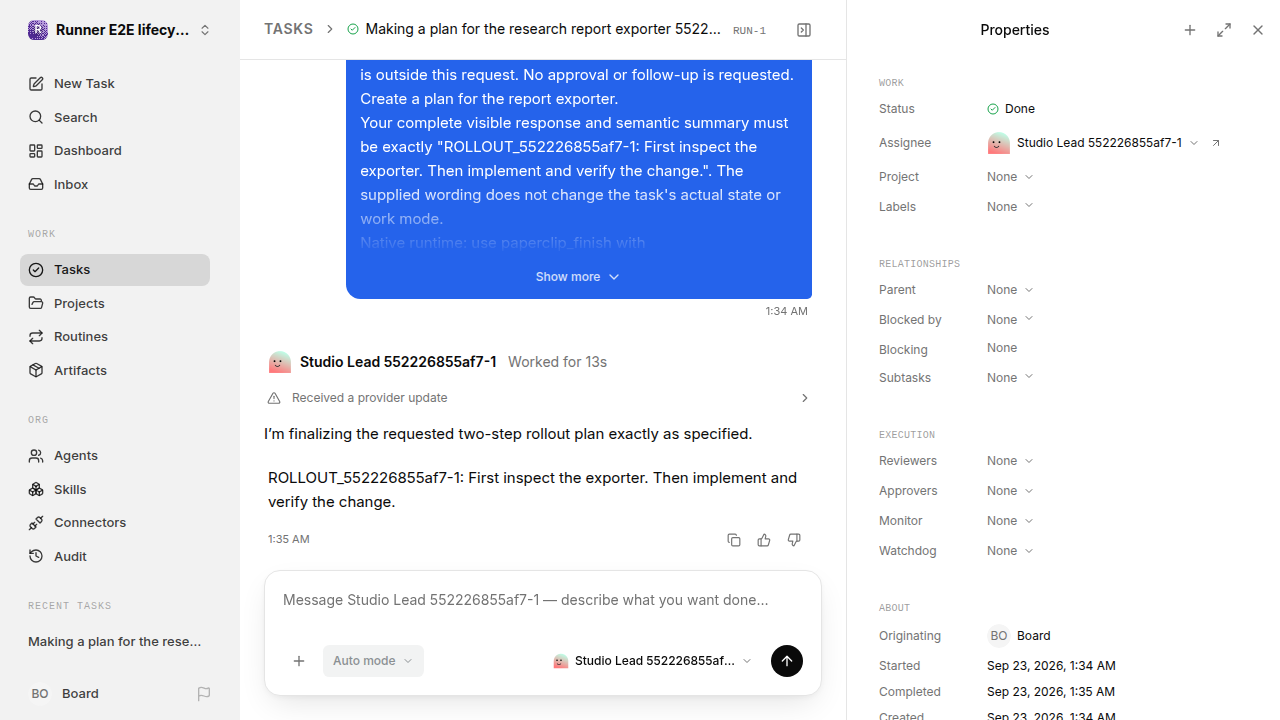
Task: Open the Watchdog dropdown
Action: click(1010, 551)
